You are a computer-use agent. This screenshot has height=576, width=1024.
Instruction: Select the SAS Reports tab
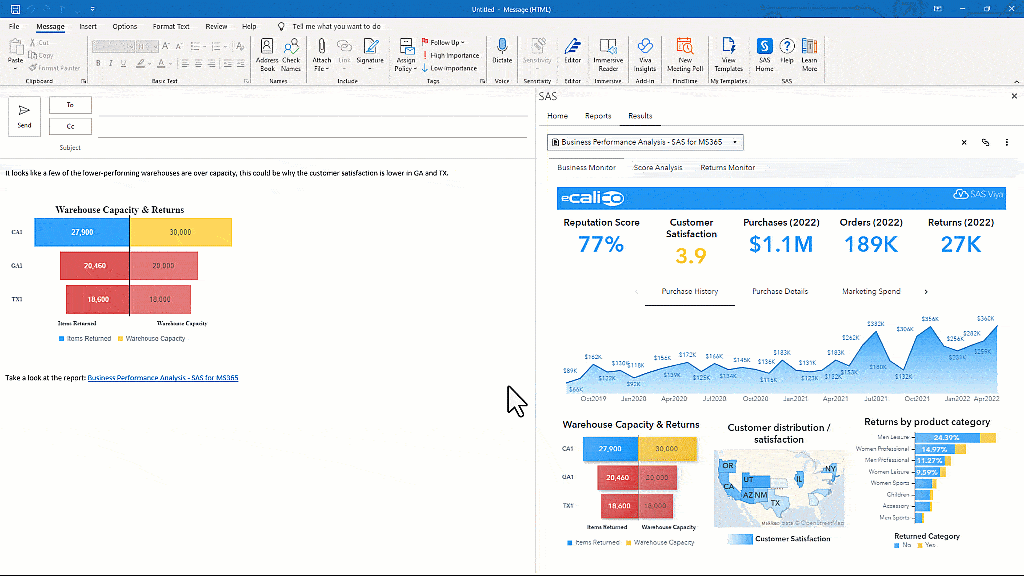pos(598,116)
